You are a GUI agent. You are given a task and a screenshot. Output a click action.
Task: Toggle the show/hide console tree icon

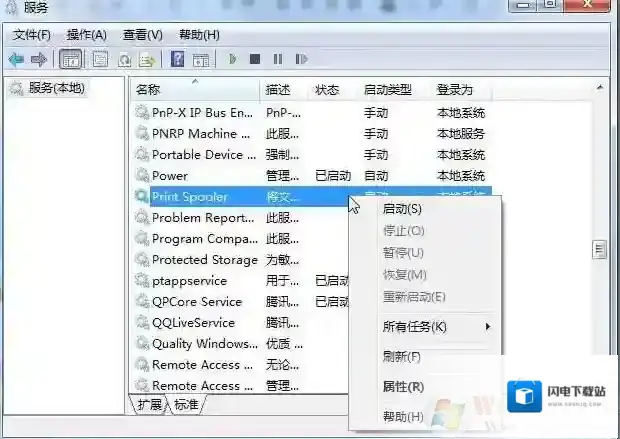(71, 59)
